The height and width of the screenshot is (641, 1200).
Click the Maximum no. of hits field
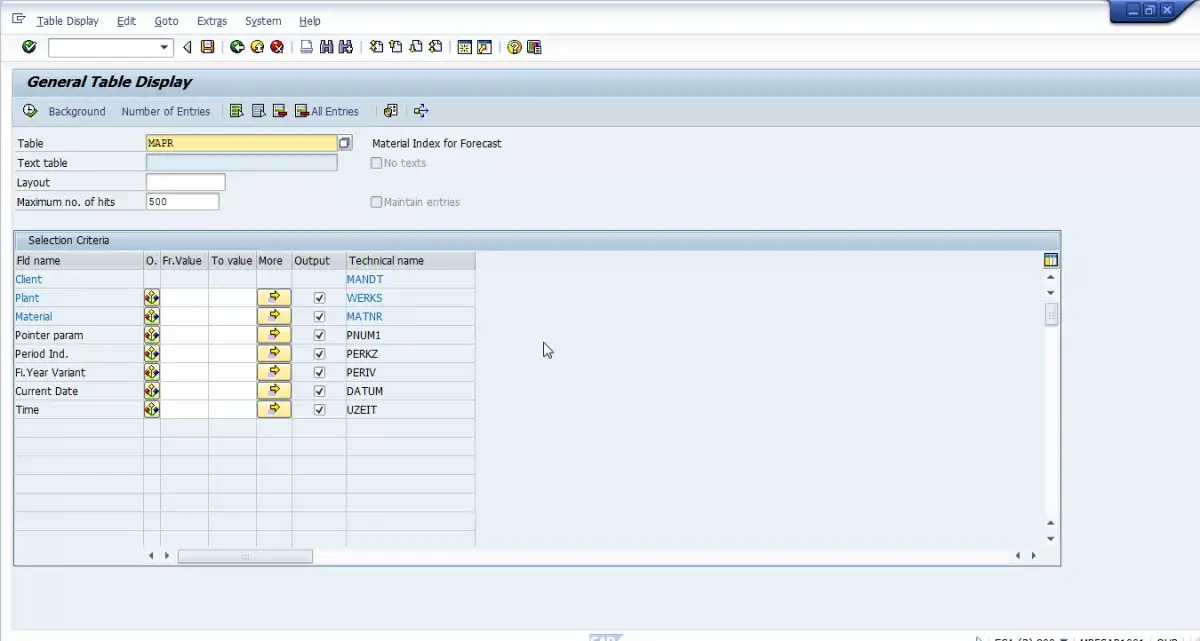(x=182, y=202)
